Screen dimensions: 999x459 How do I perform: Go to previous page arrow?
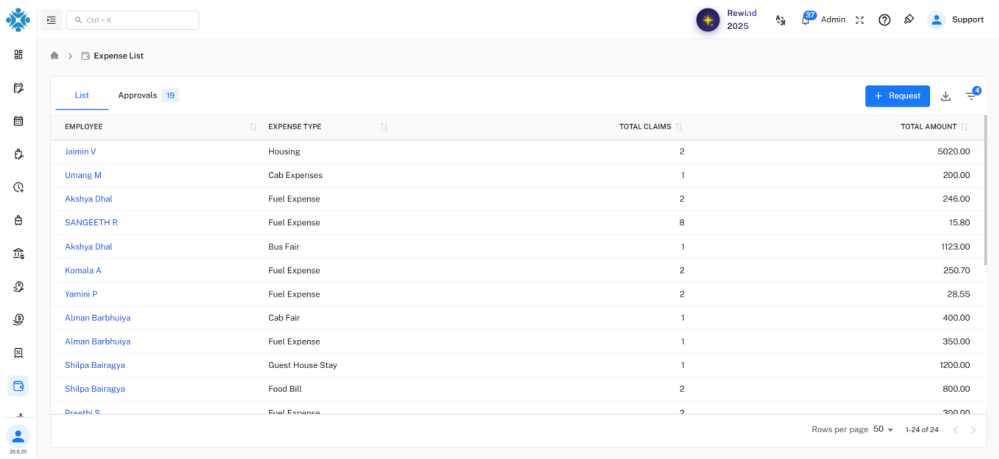pyautogui.click(x=955, y=430)
